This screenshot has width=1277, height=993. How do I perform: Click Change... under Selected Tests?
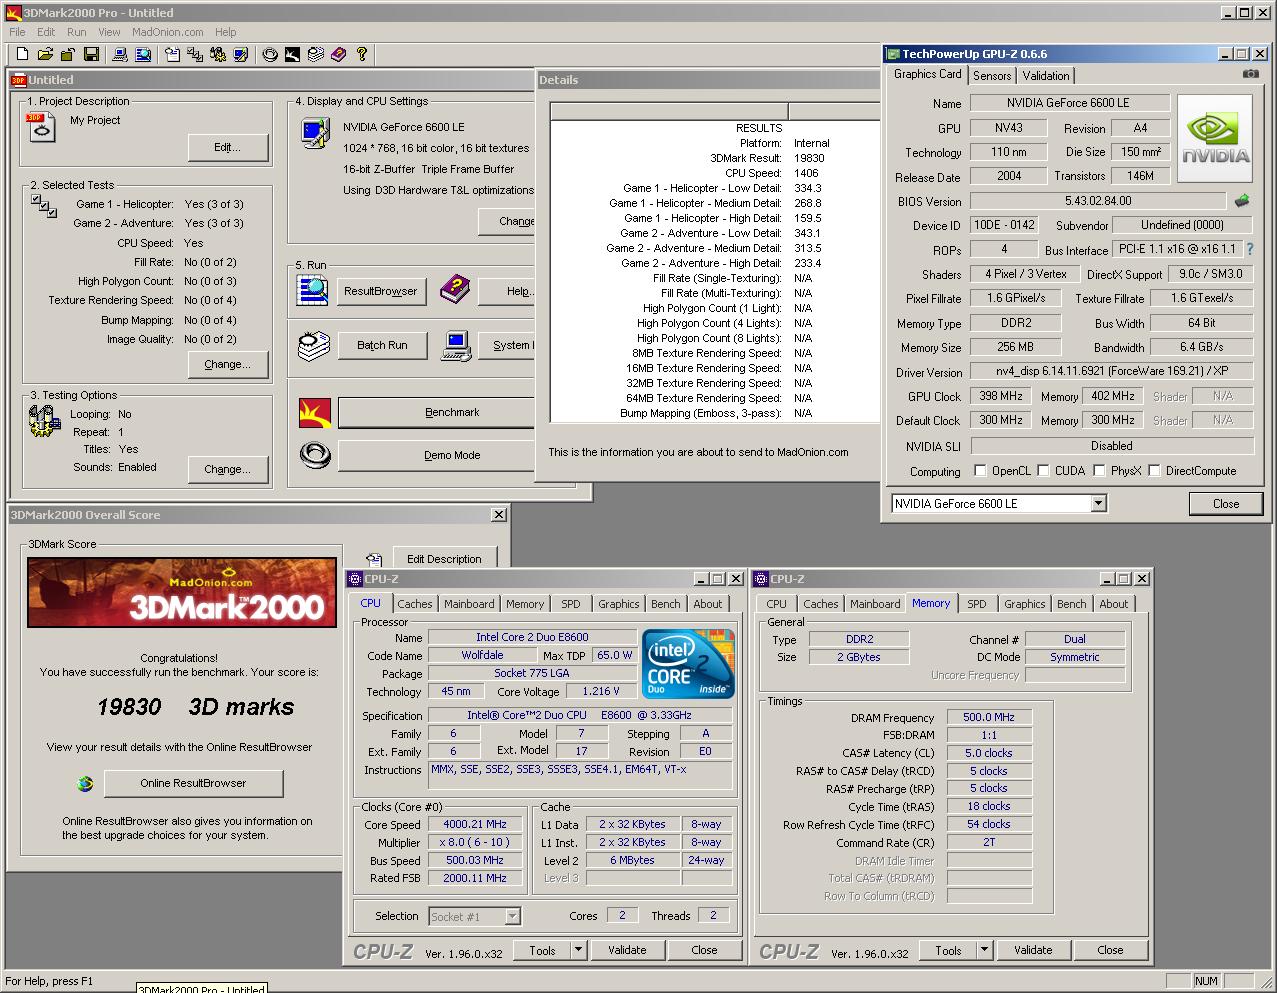pos(228,364)
